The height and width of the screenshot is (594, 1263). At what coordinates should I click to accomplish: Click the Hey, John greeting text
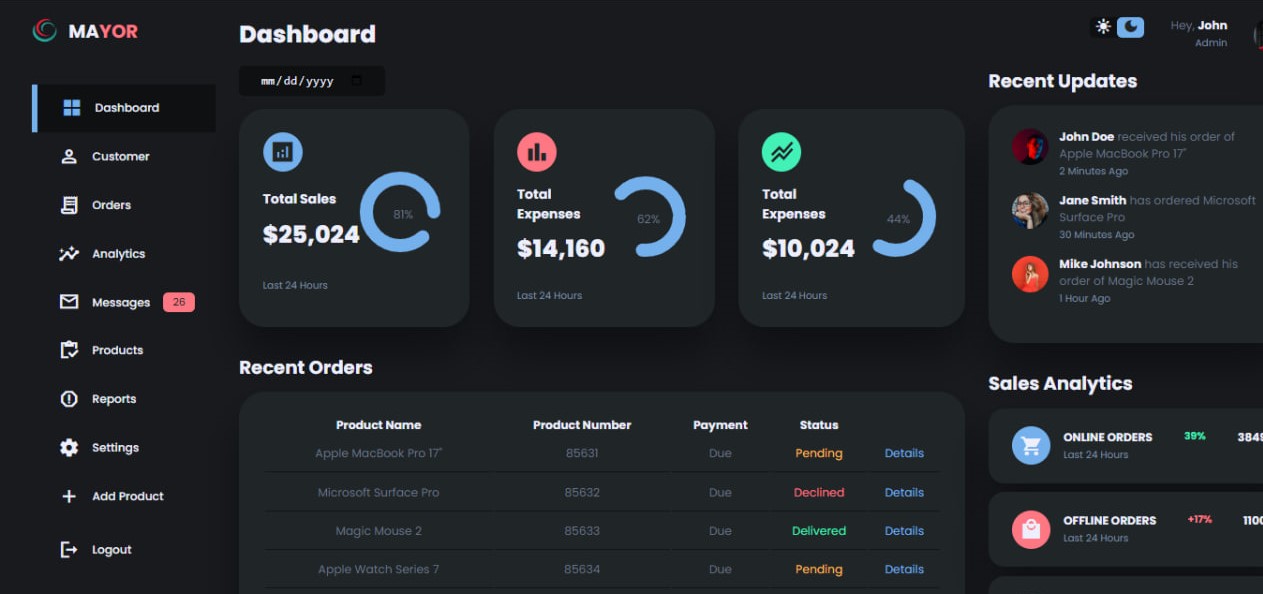coord(1198,25)
